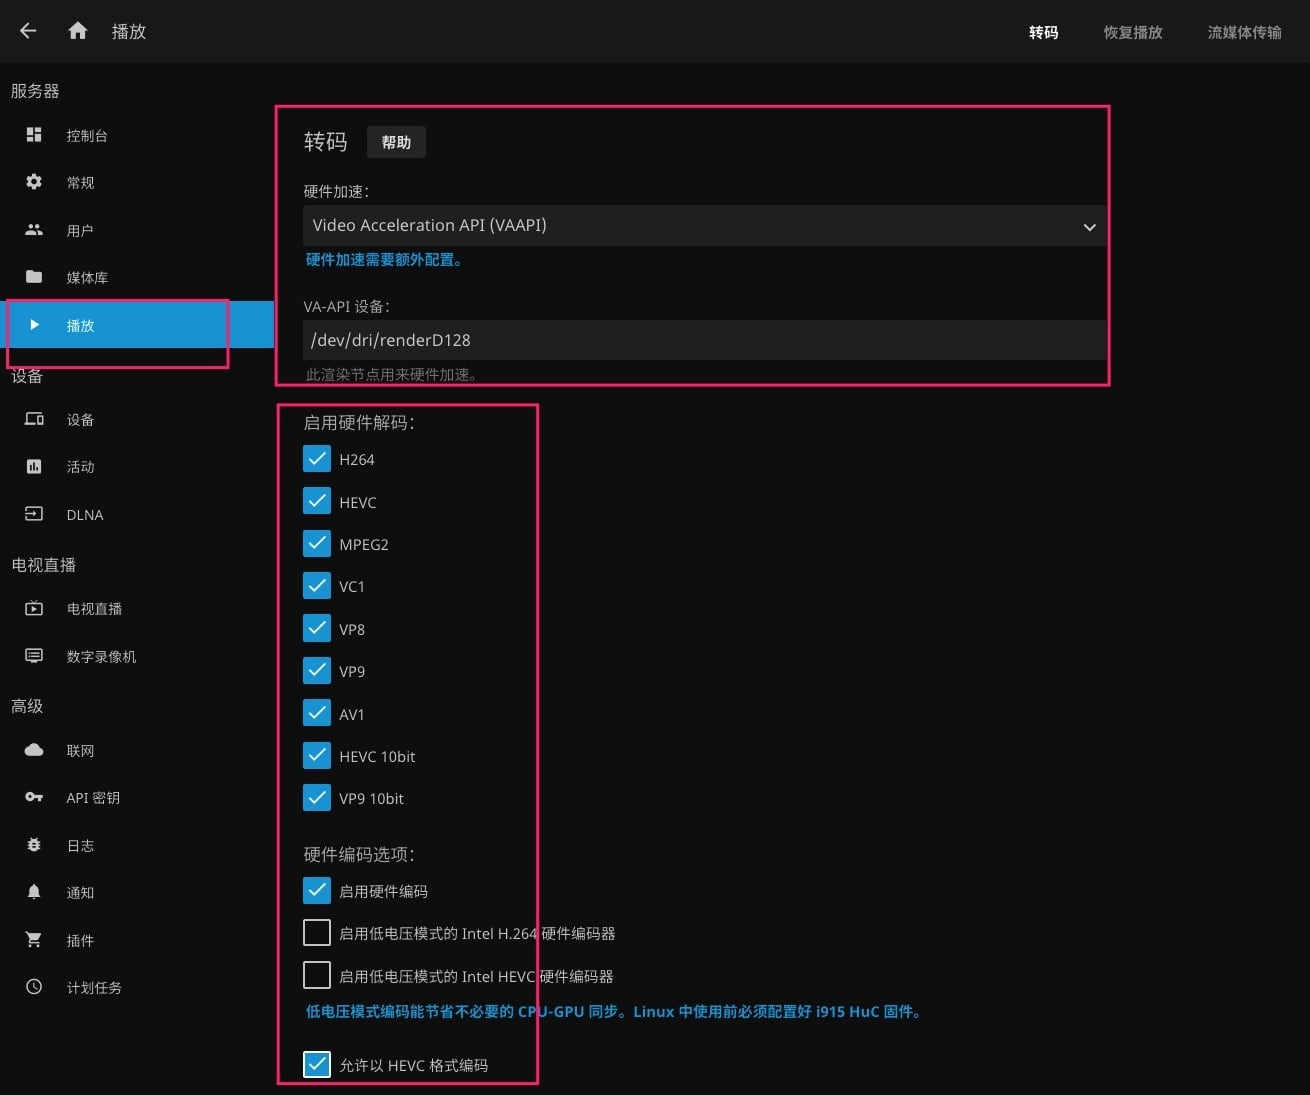Enable low-power Intel HEVC encoder checkbox
Screen dimensions: 1310x1095
[317, 975]
